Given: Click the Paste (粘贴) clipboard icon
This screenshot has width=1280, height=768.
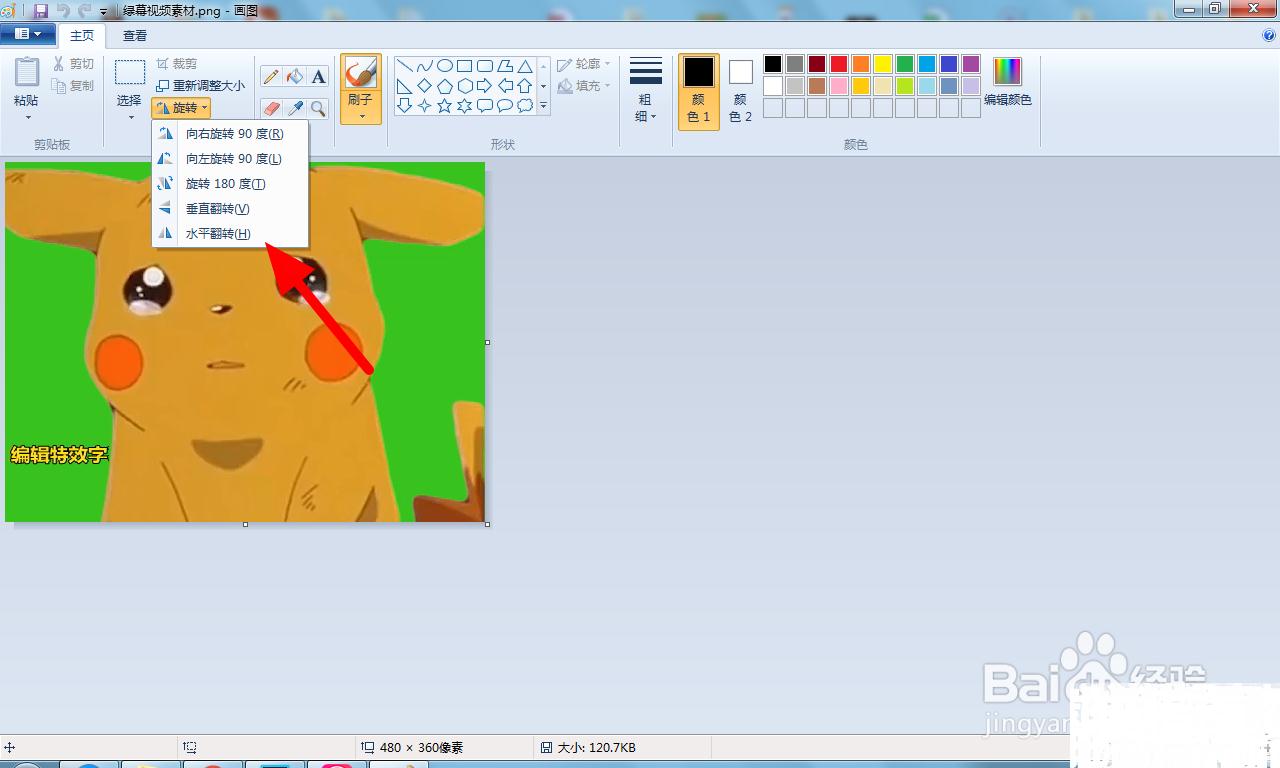Looking at the screenshot, I should 27,74.
